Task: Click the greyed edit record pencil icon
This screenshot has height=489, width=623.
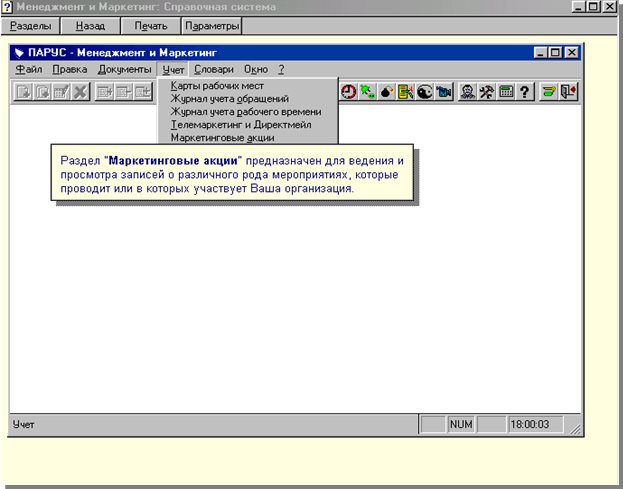Action: pyautogui.click(x=61, y=92)
